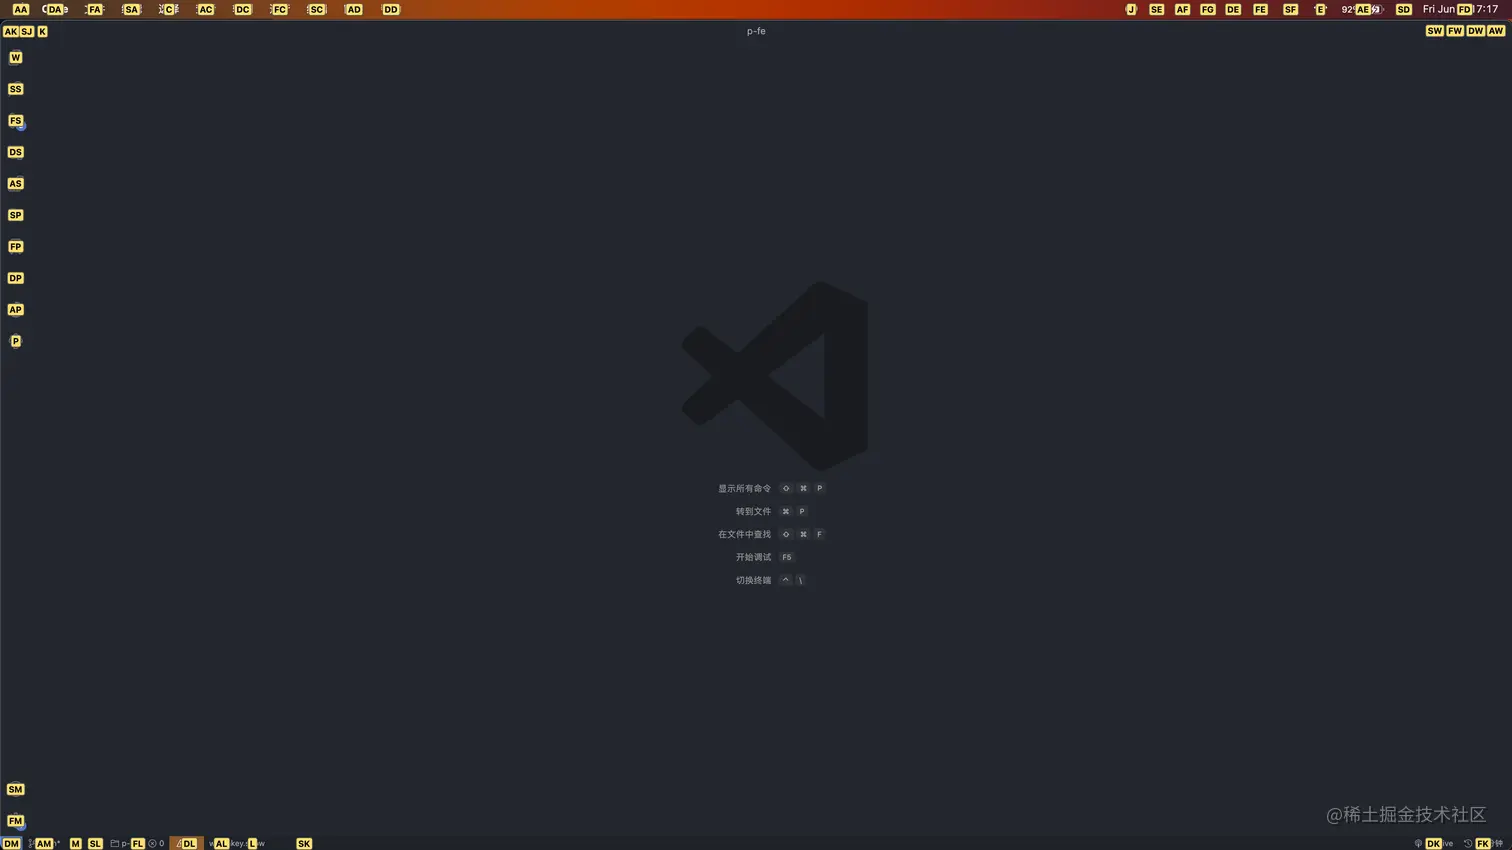Open the Manage gear icon
The image size is (1512, 850).
coord(15,821)
